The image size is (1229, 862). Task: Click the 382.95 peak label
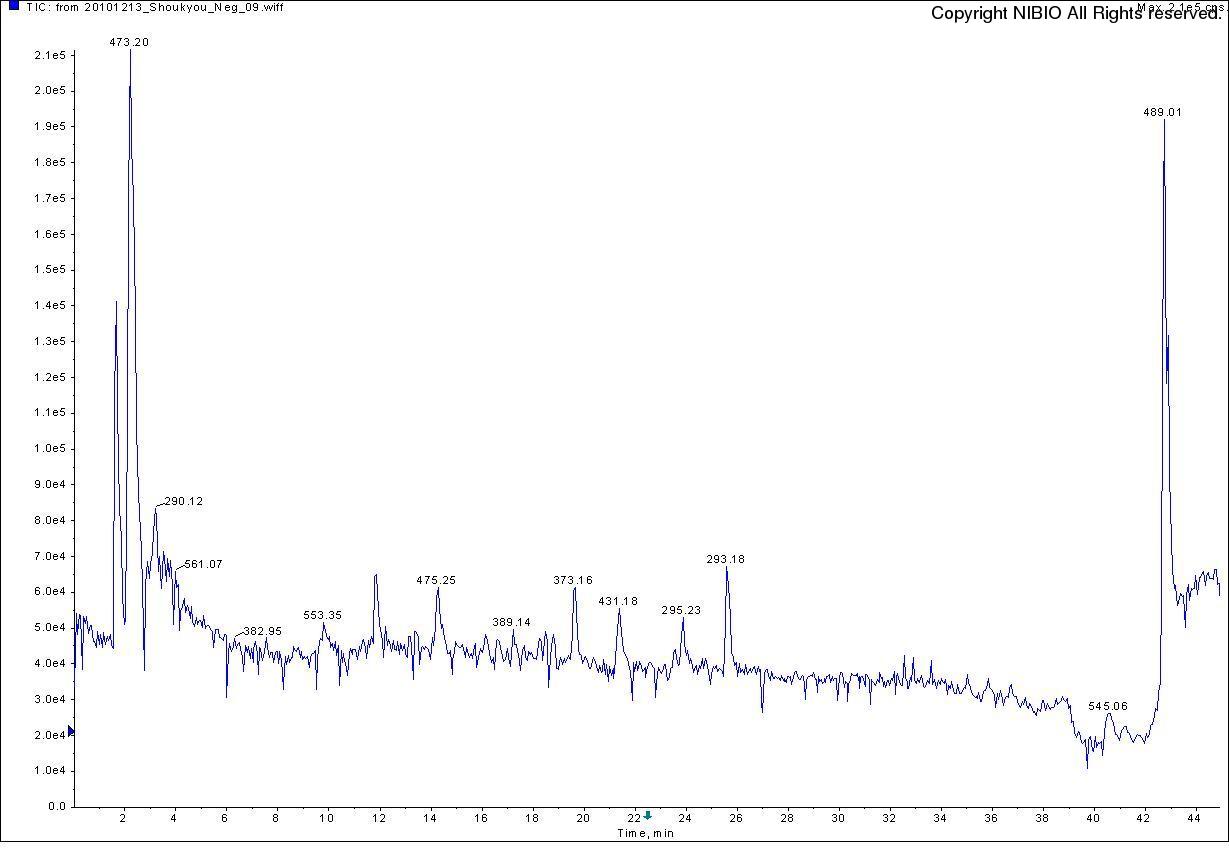click(x=262, y=631)
